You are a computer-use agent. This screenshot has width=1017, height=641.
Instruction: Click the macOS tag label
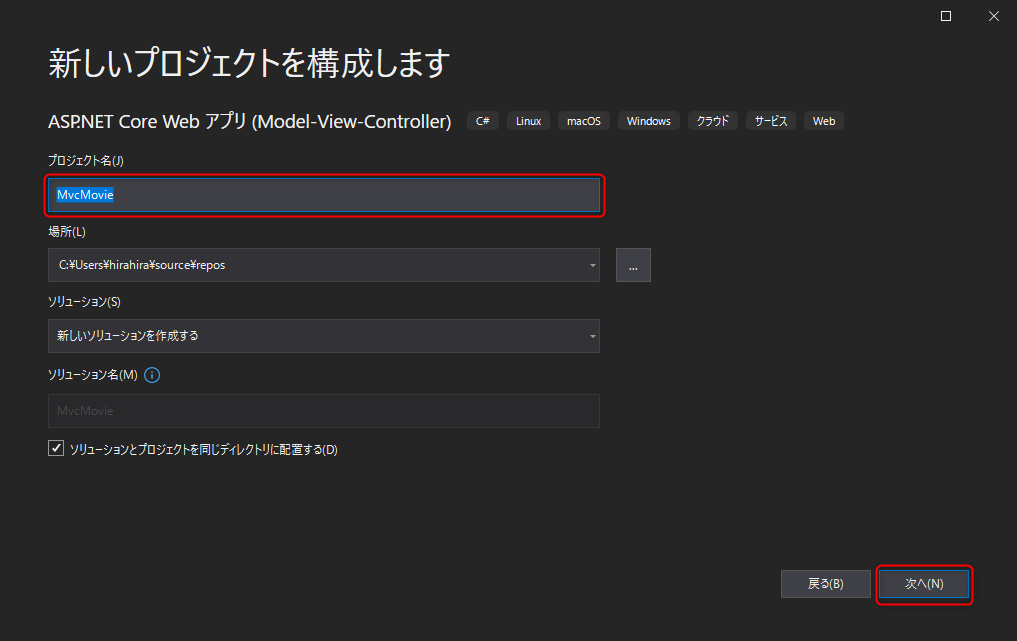point(584,121)
